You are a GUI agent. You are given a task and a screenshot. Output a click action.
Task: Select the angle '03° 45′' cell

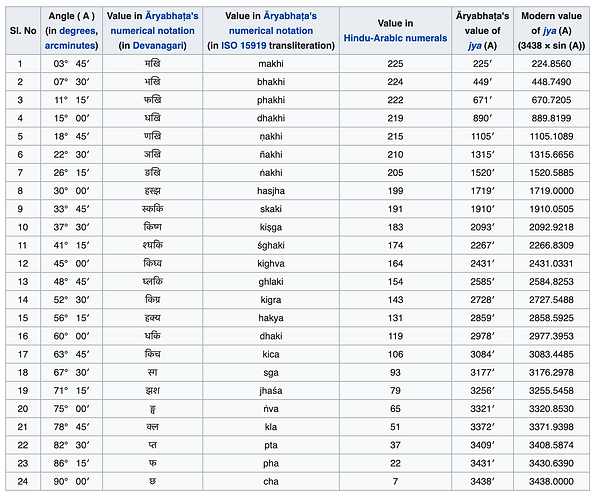(x=72, y=64)
